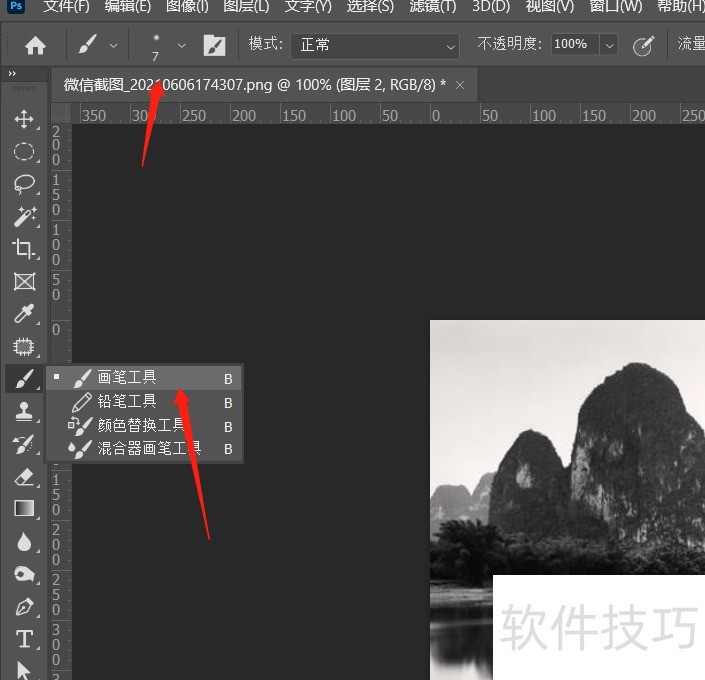Viewport: 705px width, 680px height.
Task: Select the Magic Wand tool
Action: [x=24, y=216]
